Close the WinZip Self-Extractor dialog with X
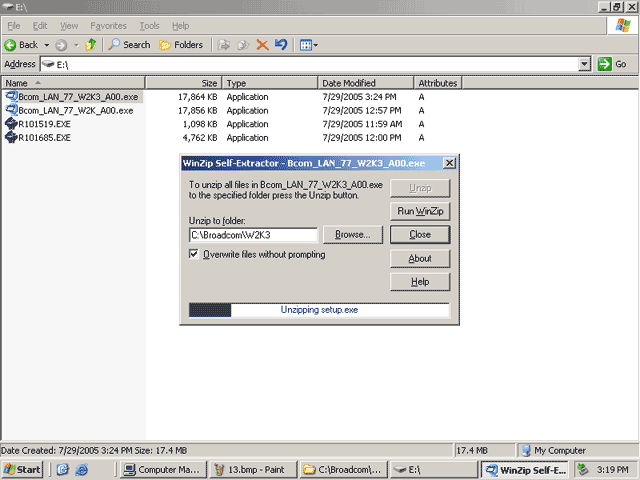 click(x=449, y=163)
